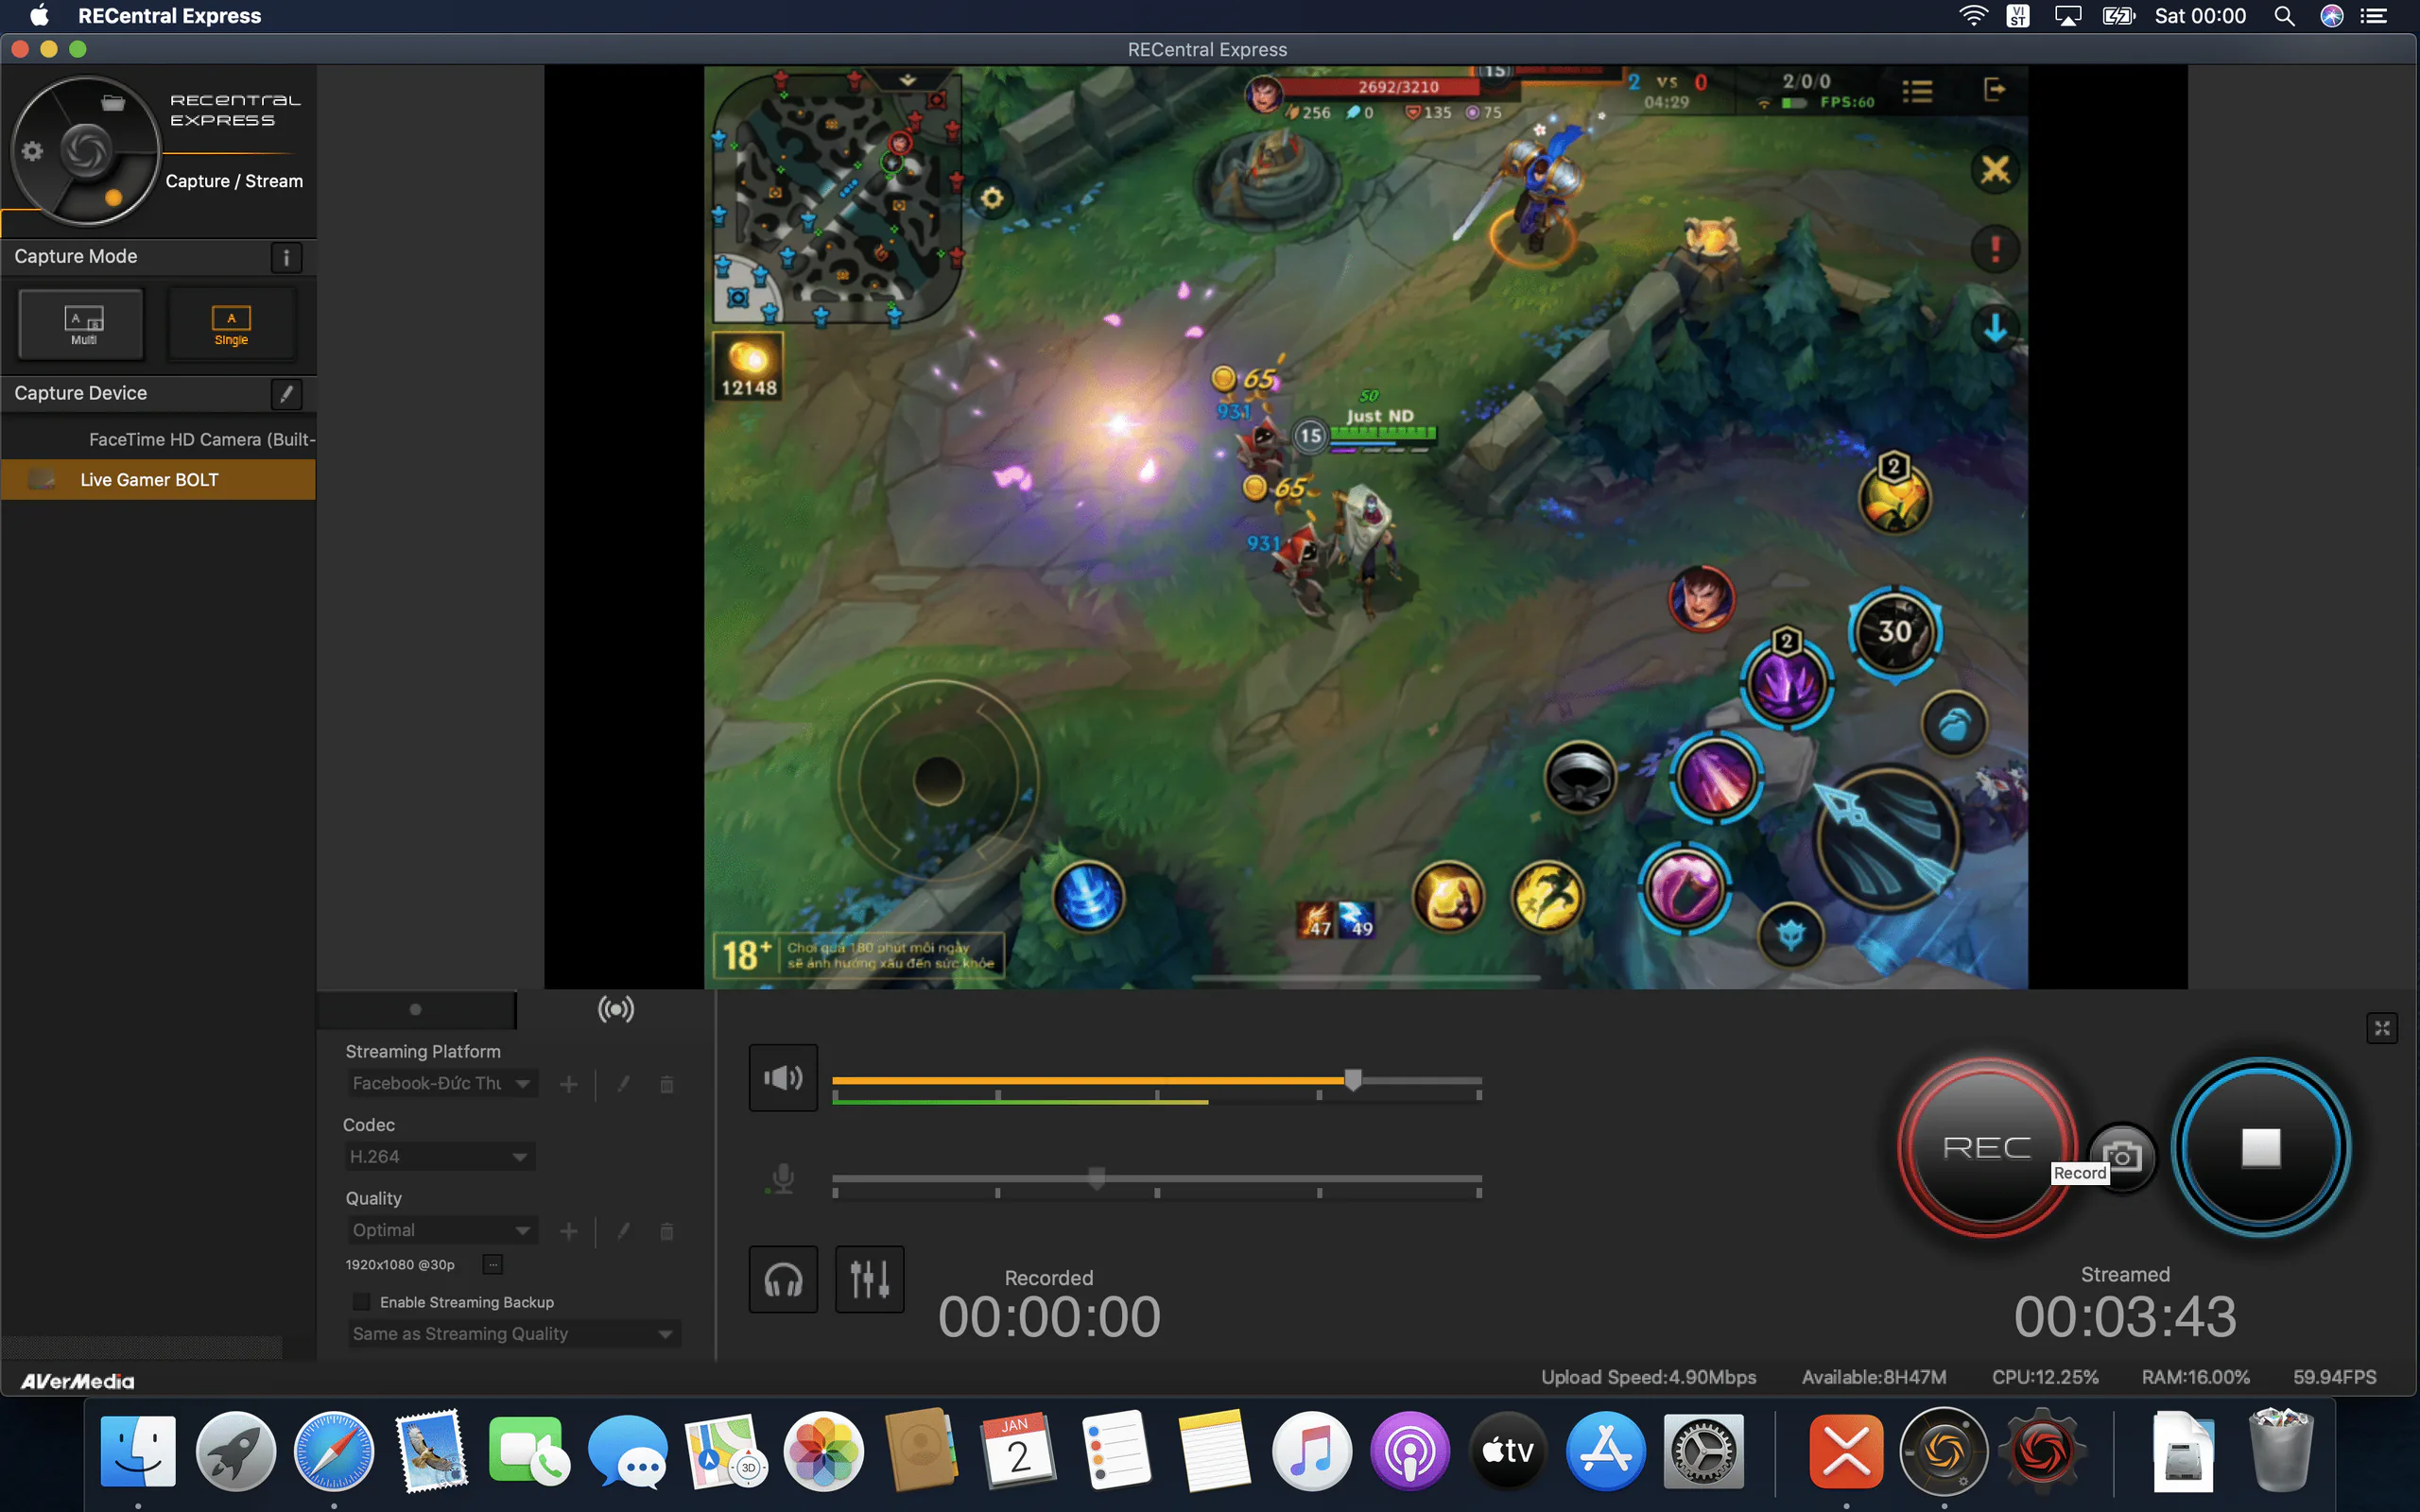Image resolution: width=2420 pixels, height=1512 pixels.
Task: Open the Apple menu
Action: click(39, 16)
